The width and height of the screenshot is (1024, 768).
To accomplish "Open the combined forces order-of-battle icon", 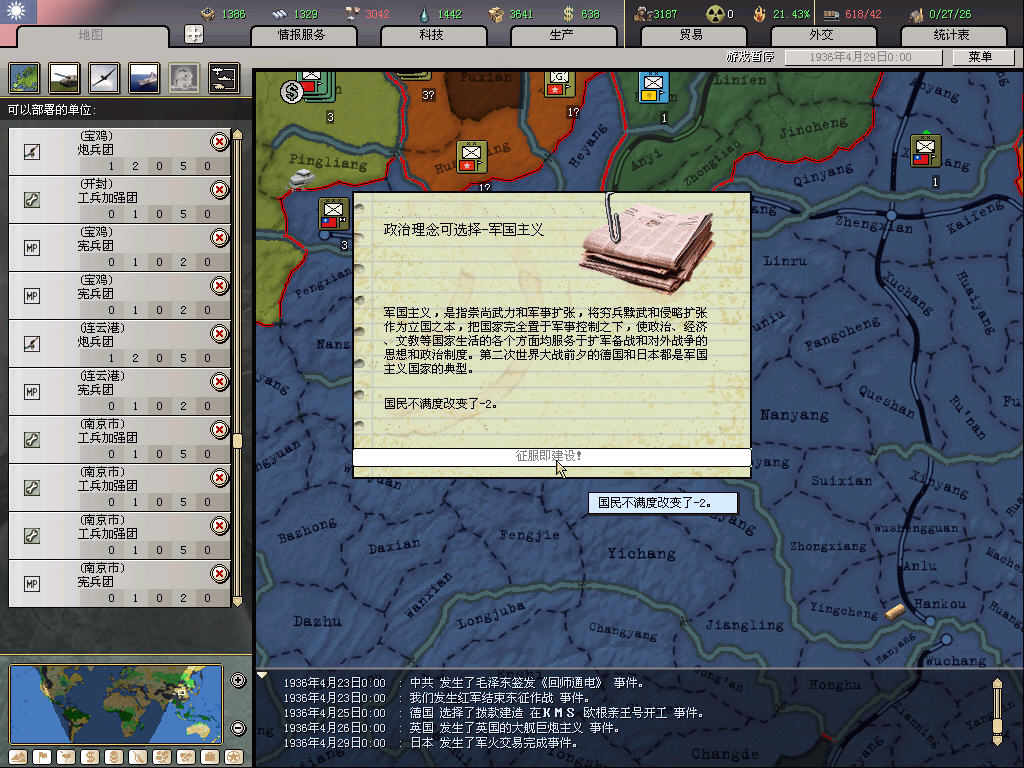I will (223, 77).
